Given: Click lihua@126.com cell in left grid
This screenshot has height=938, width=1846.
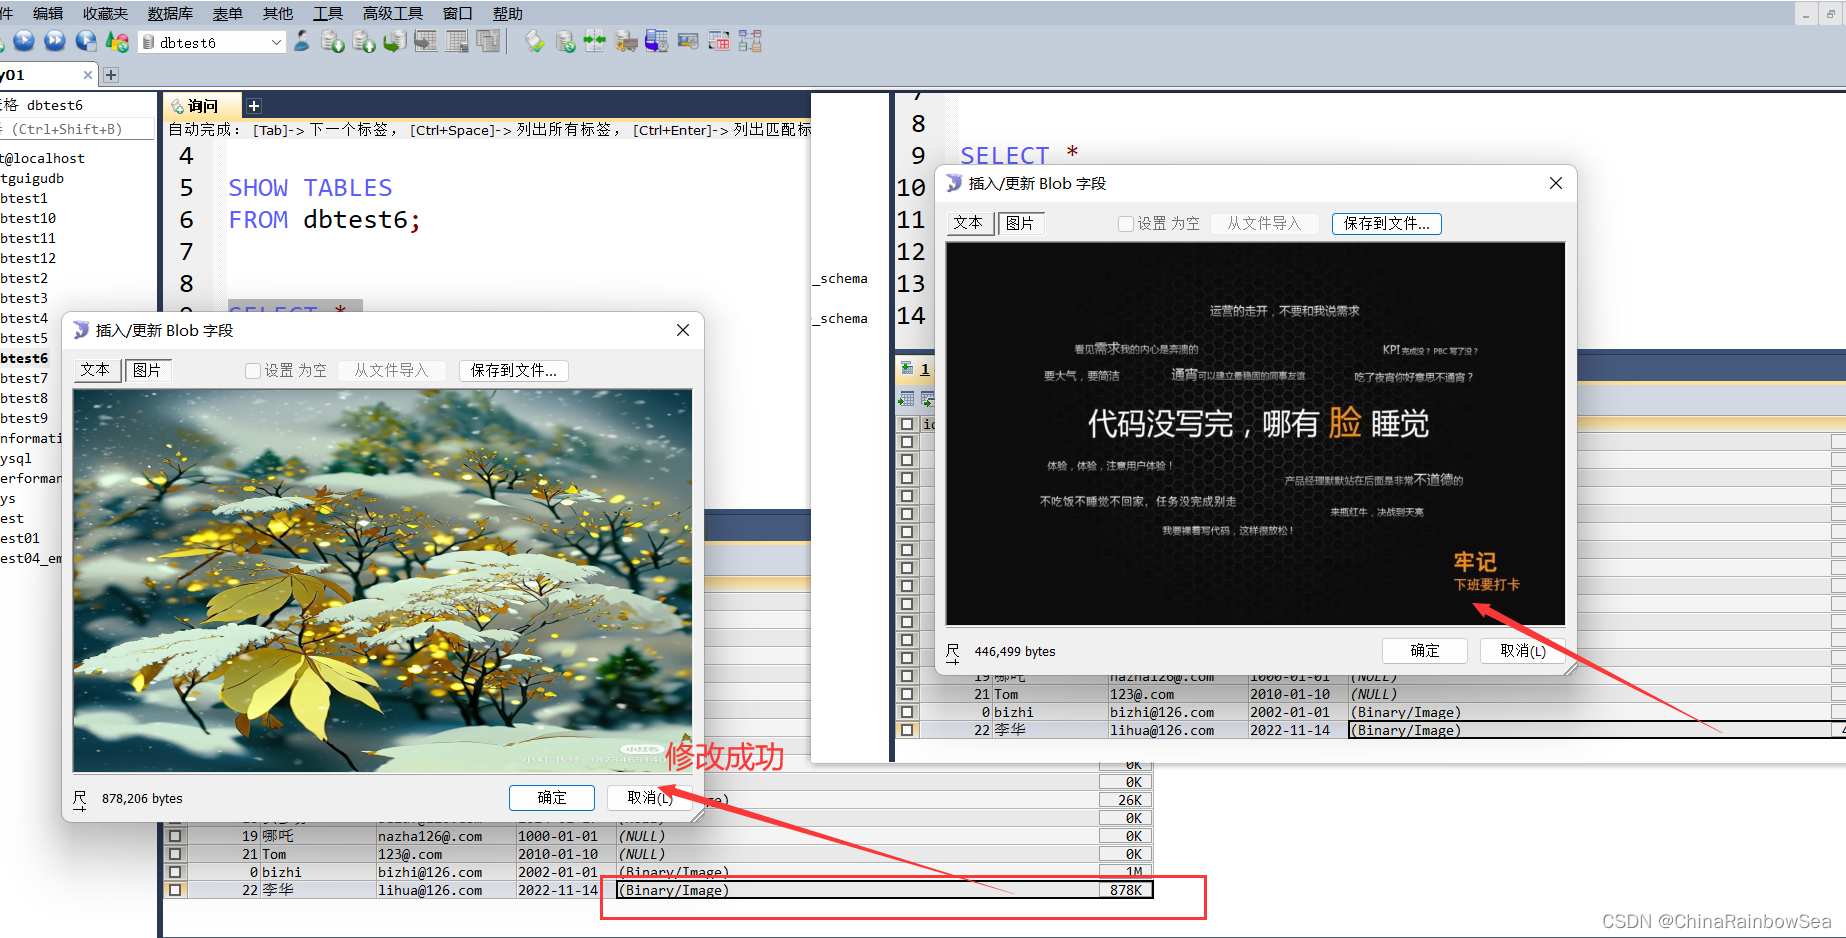Looking at the screenshot, I should coord(446,890).
